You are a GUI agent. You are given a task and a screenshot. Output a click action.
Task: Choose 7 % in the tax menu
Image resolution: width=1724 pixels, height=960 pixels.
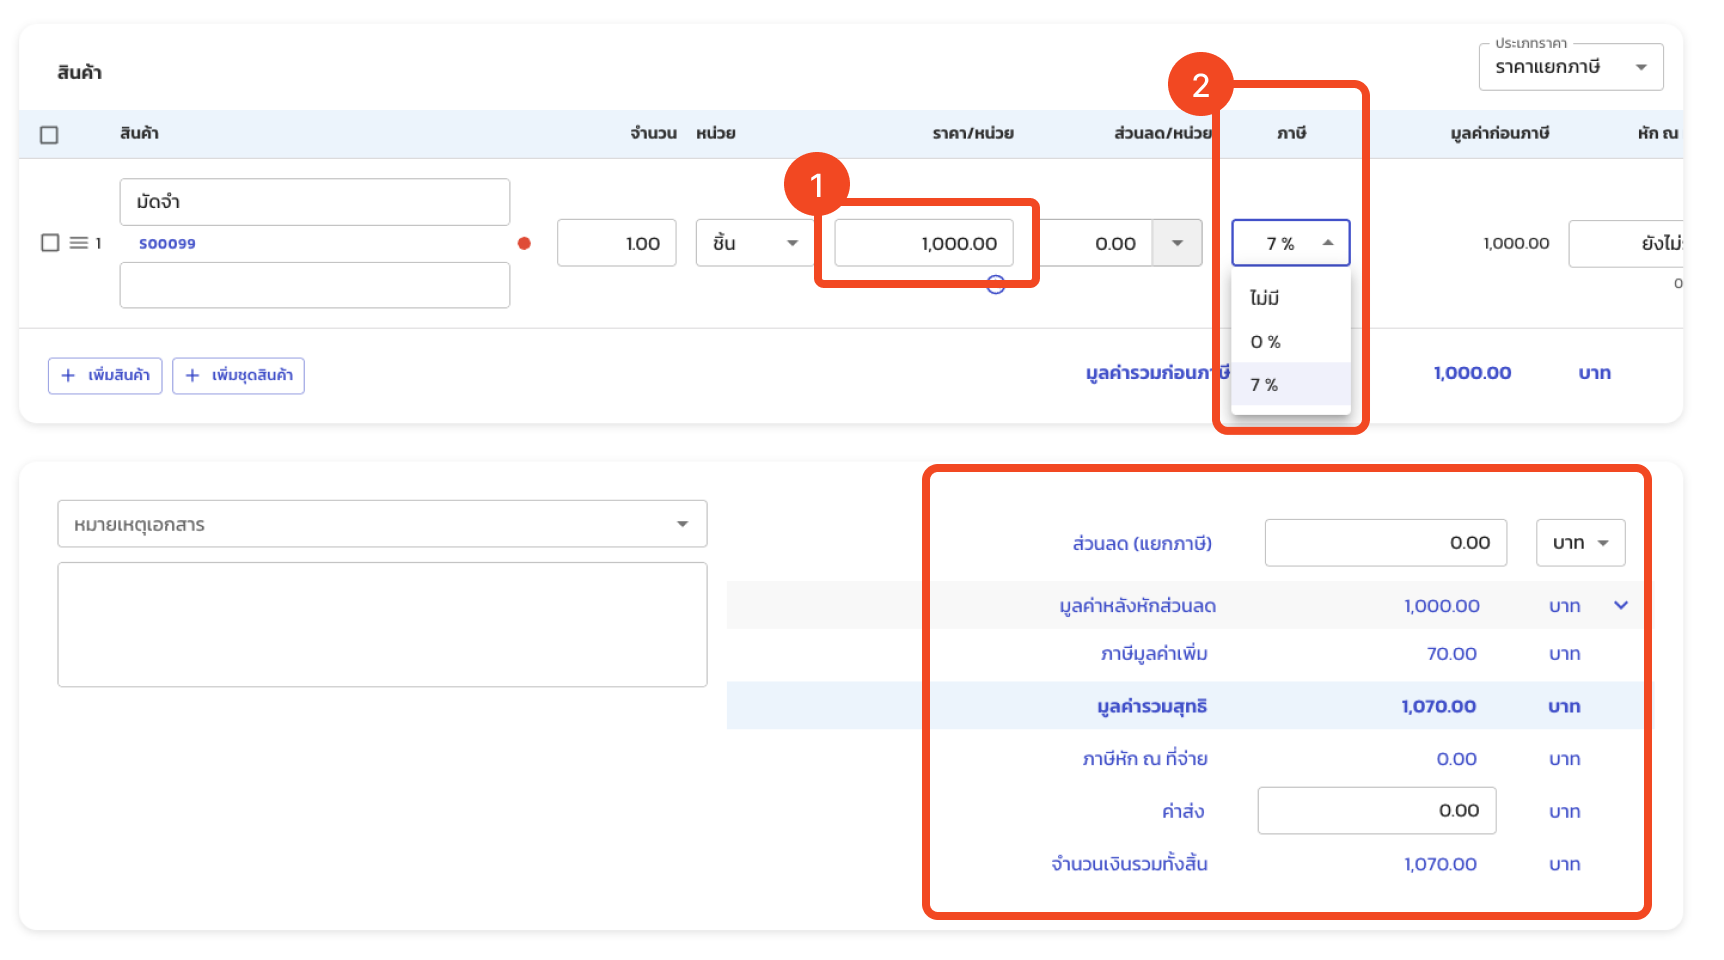tap(1265, 385)
